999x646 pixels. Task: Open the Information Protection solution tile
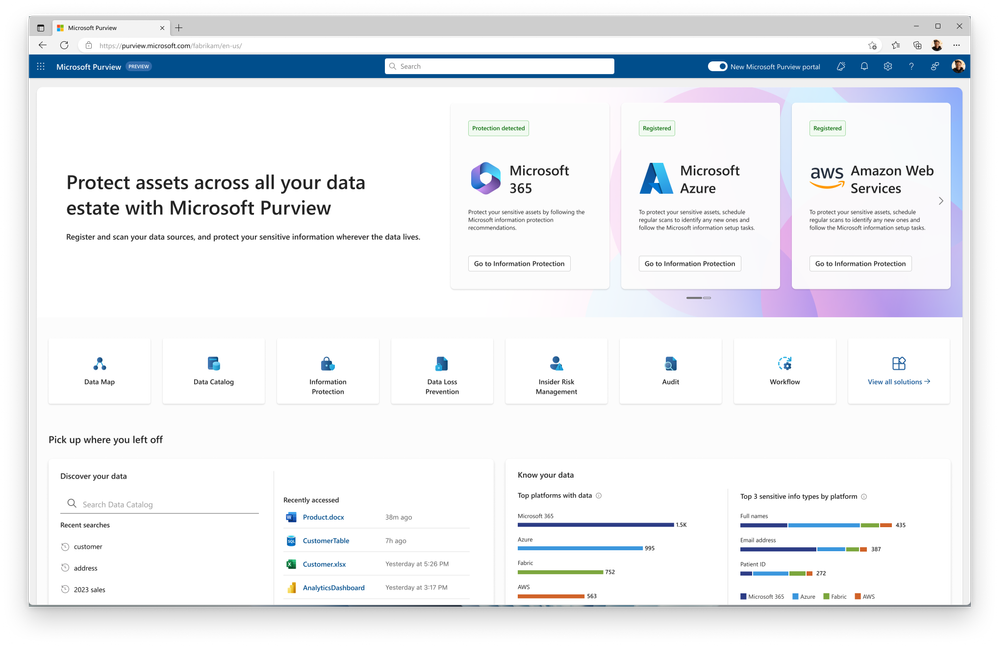click(x=327, y=371)
